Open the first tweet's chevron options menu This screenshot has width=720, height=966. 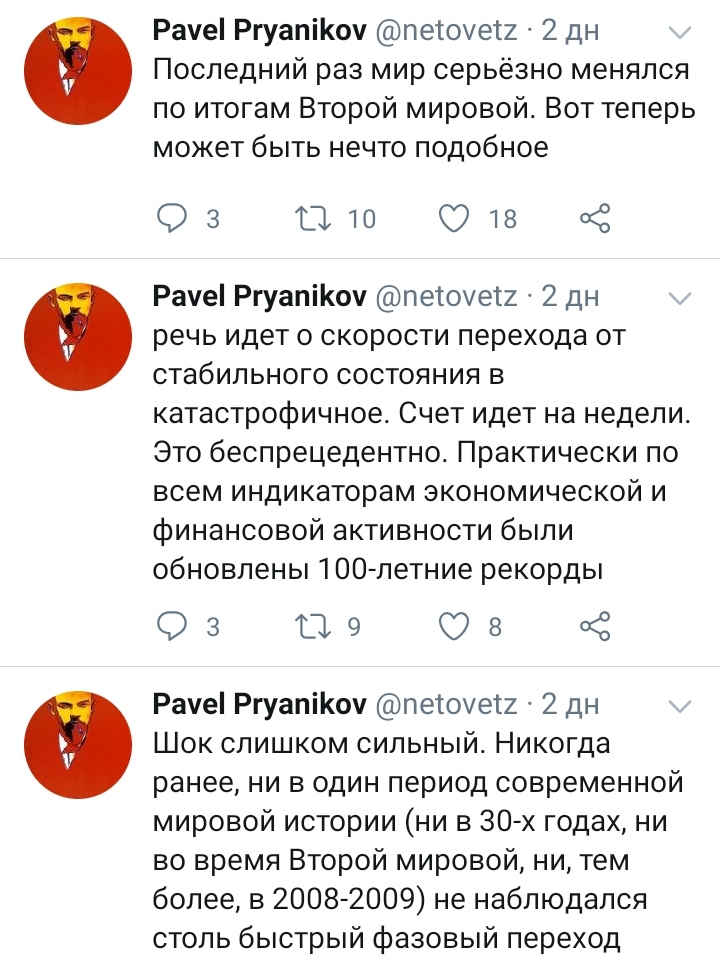coord(680,32)
